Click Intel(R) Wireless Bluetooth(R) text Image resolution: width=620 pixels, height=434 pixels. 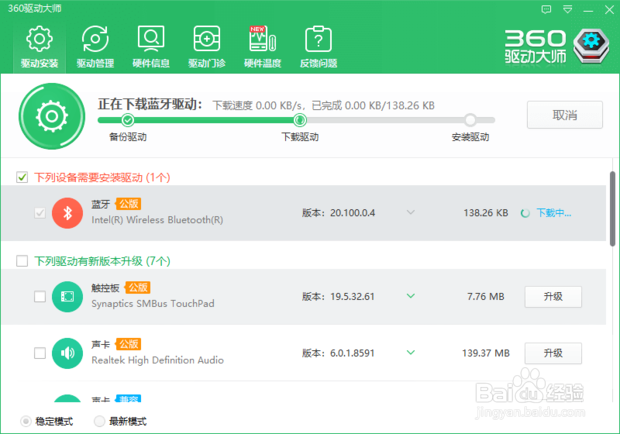157,220
